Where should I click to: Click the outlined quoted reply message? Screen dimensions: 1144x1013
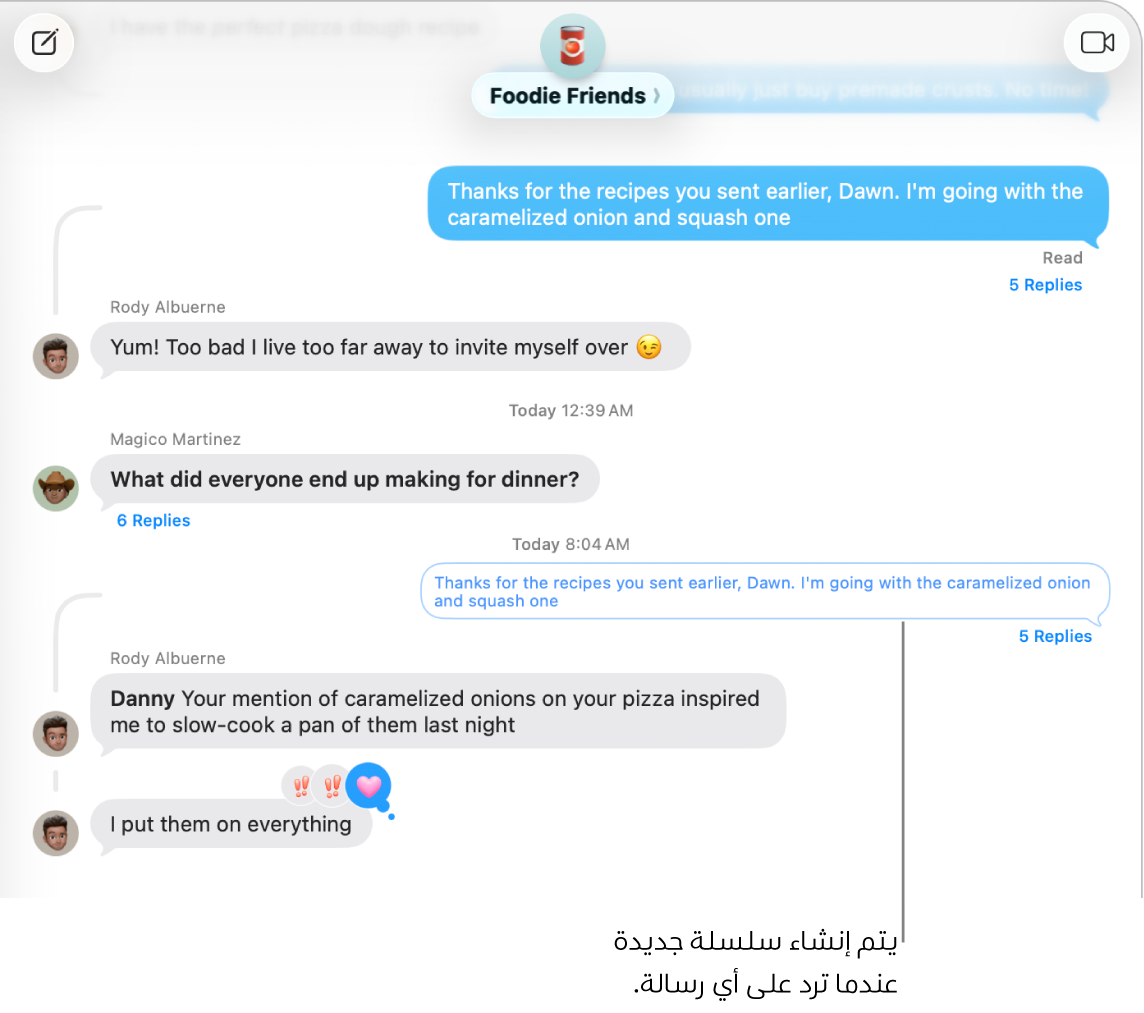tap(765, 592)
